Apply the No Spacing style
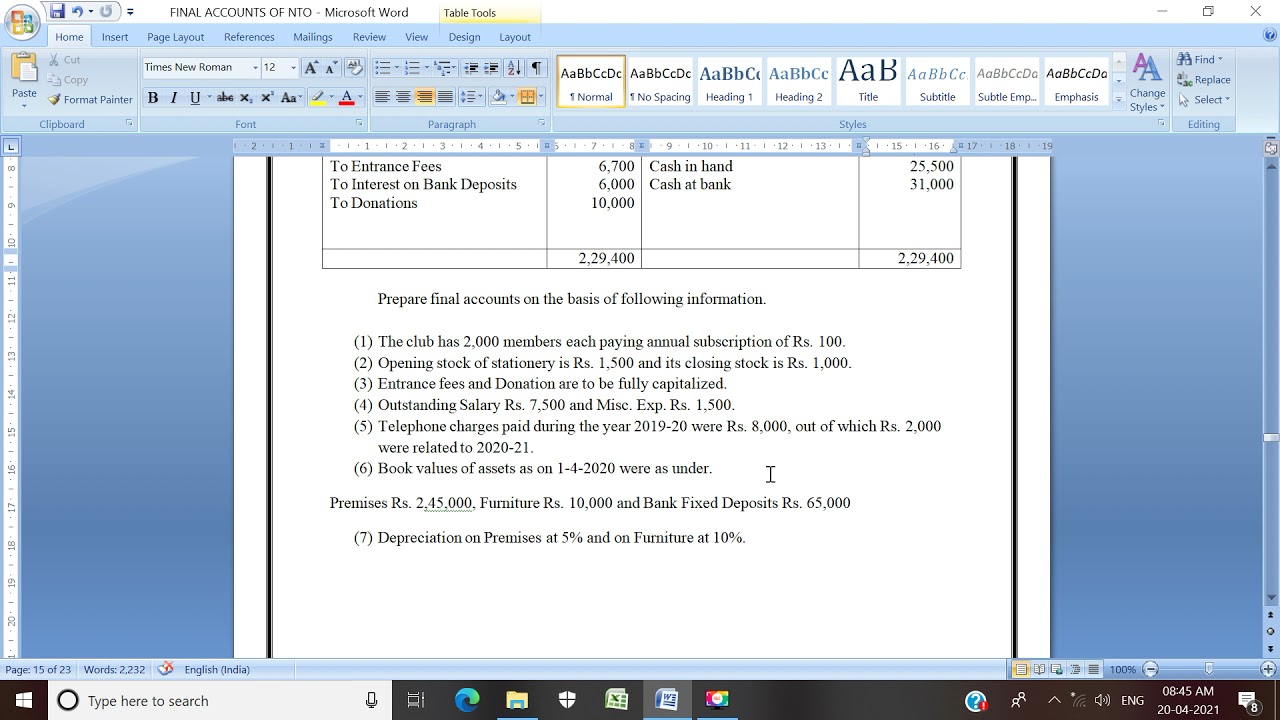 660,81
